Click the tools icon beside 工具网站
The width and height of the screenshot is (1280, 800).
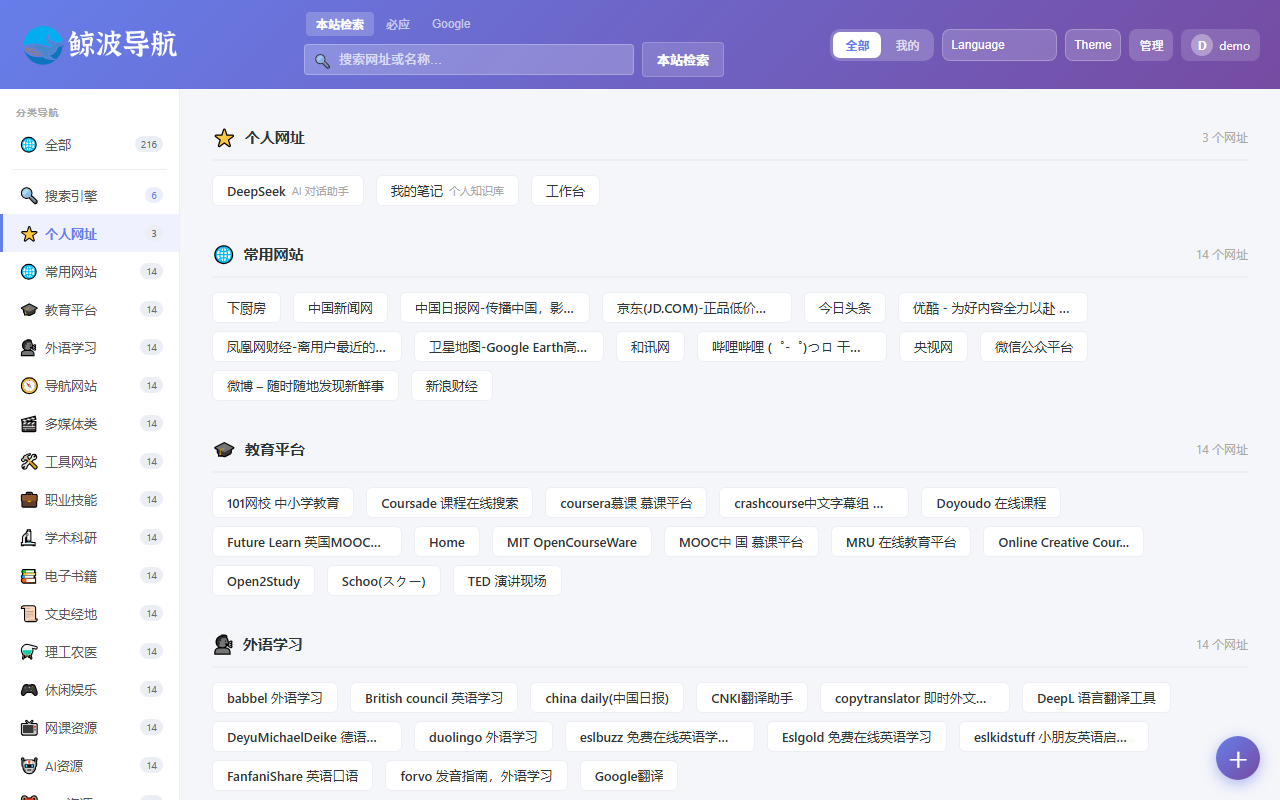point(29,462)
